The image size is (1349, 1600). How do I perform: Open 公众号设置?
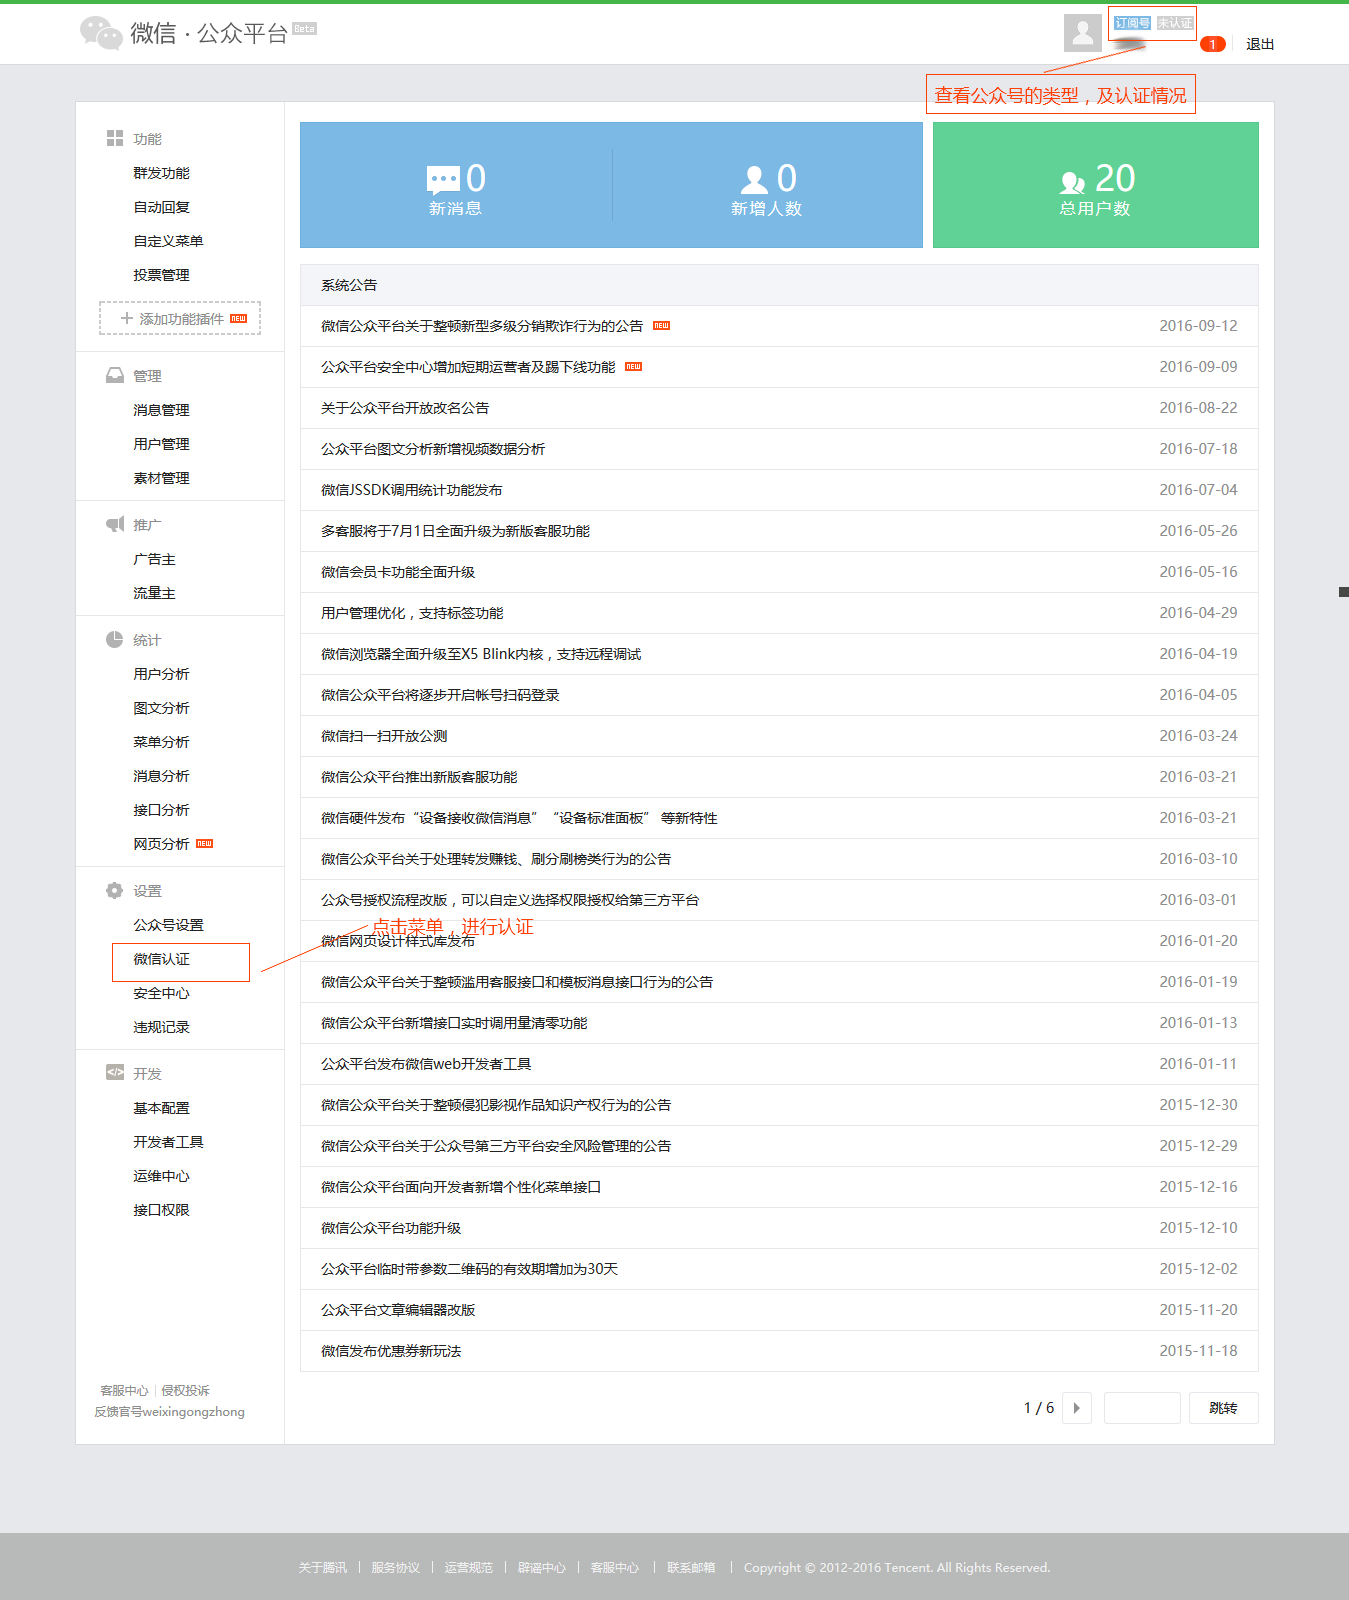[x=168, y=925]
